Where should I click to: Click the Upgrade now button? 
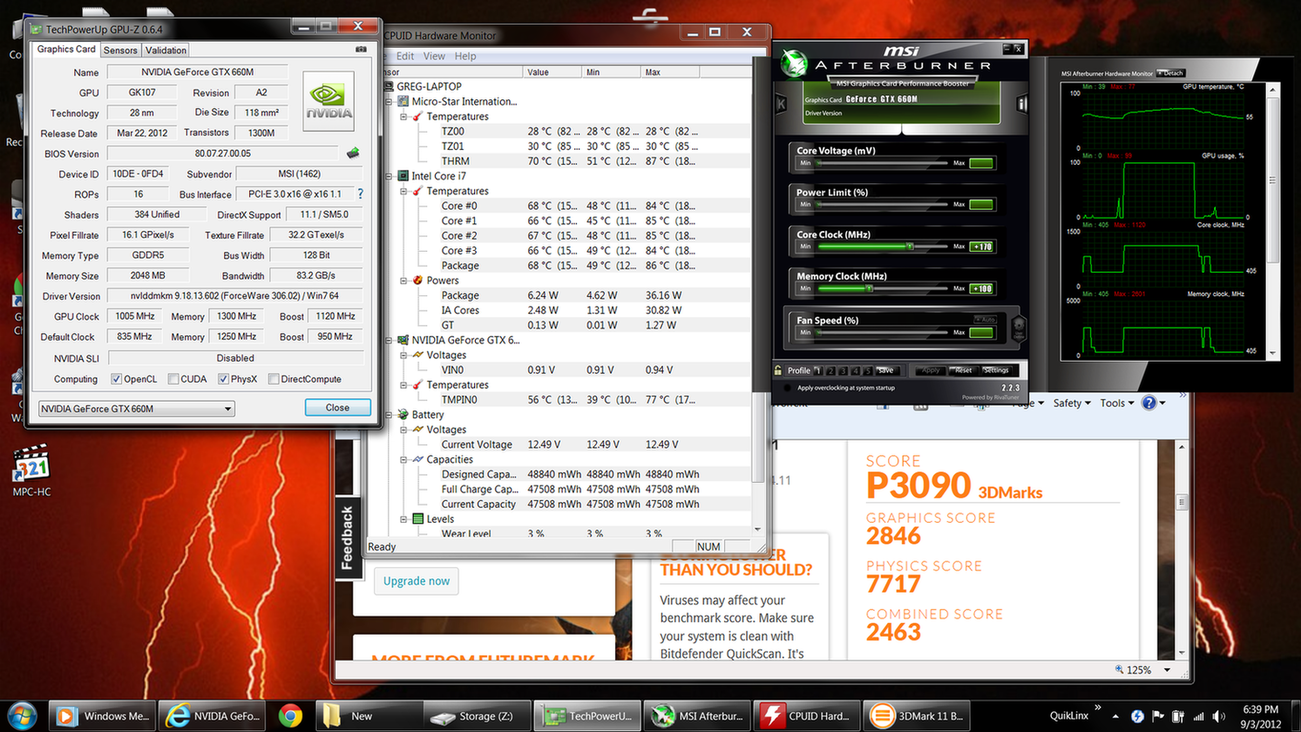click(x=417, y=581)
